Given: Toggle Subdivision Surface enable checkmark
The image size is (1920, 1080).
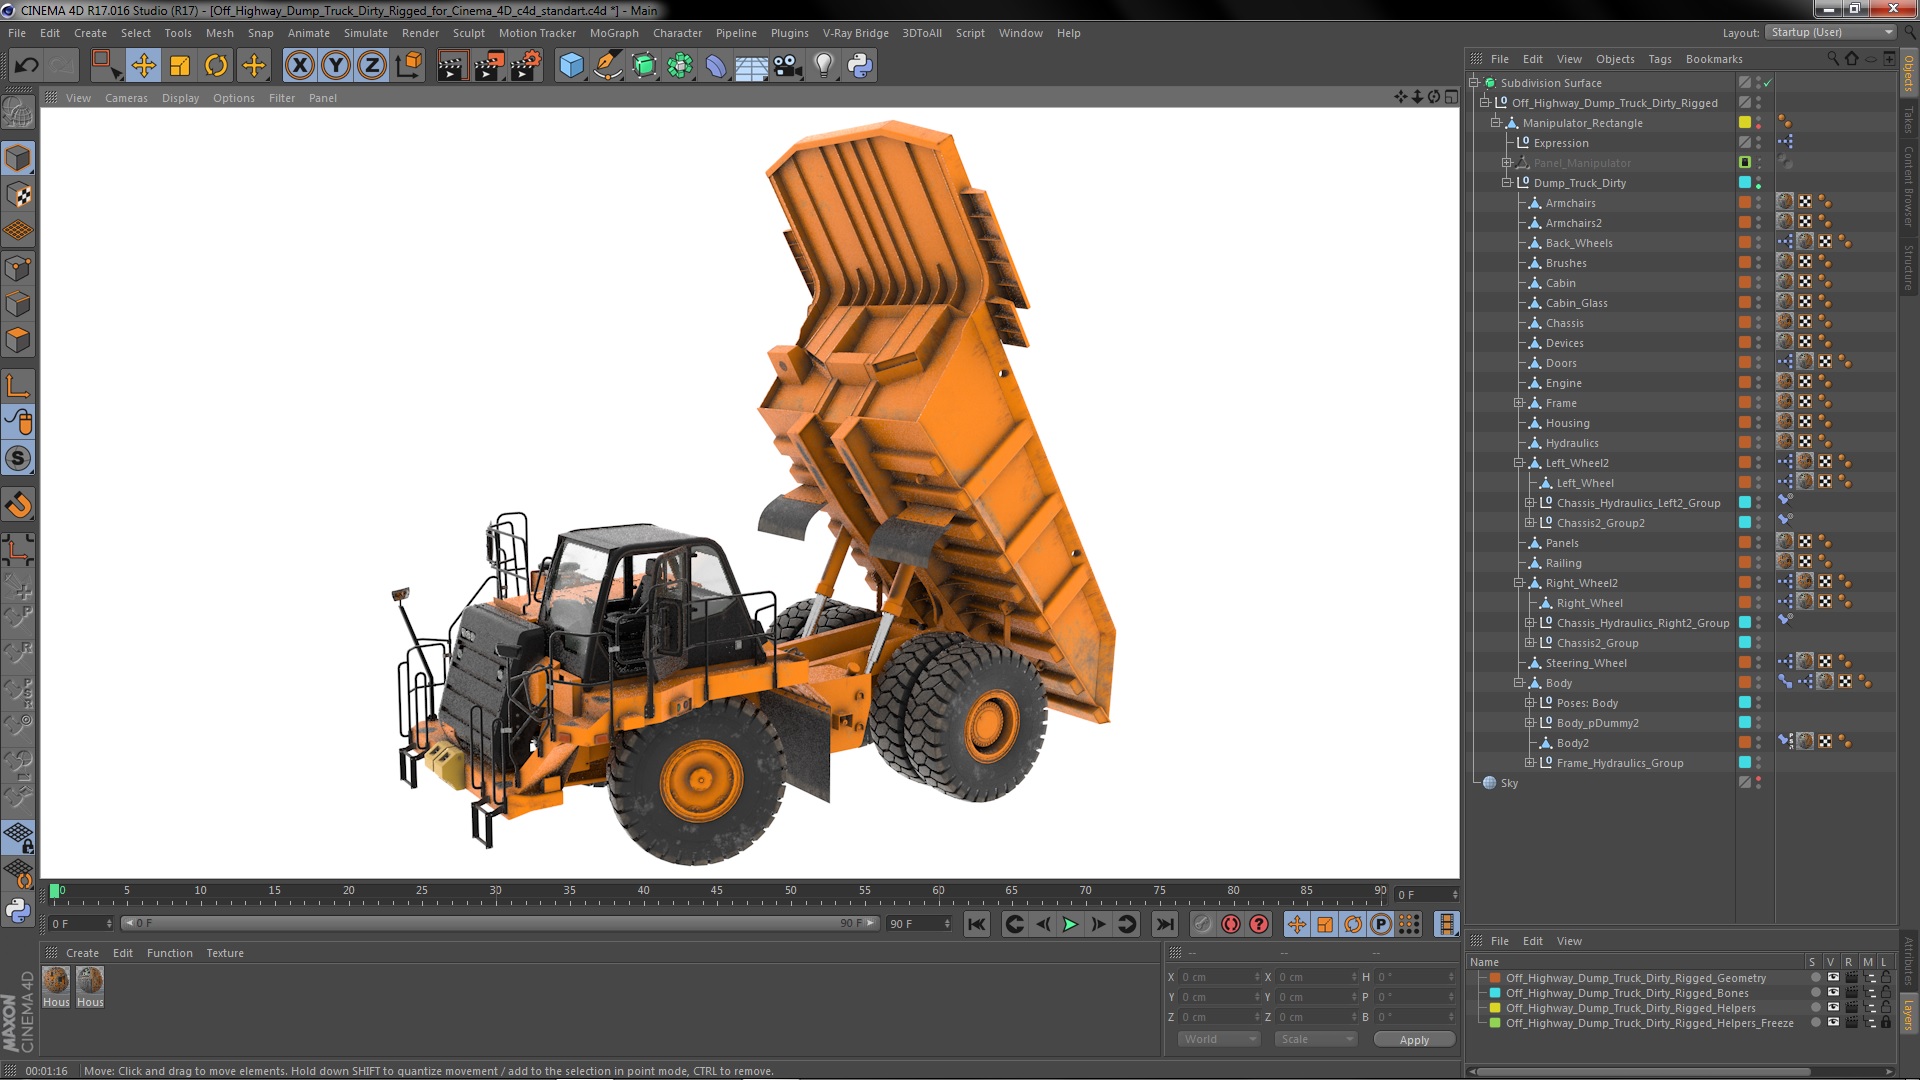Looking at the screenshot, I should (x=1767, y=83).
